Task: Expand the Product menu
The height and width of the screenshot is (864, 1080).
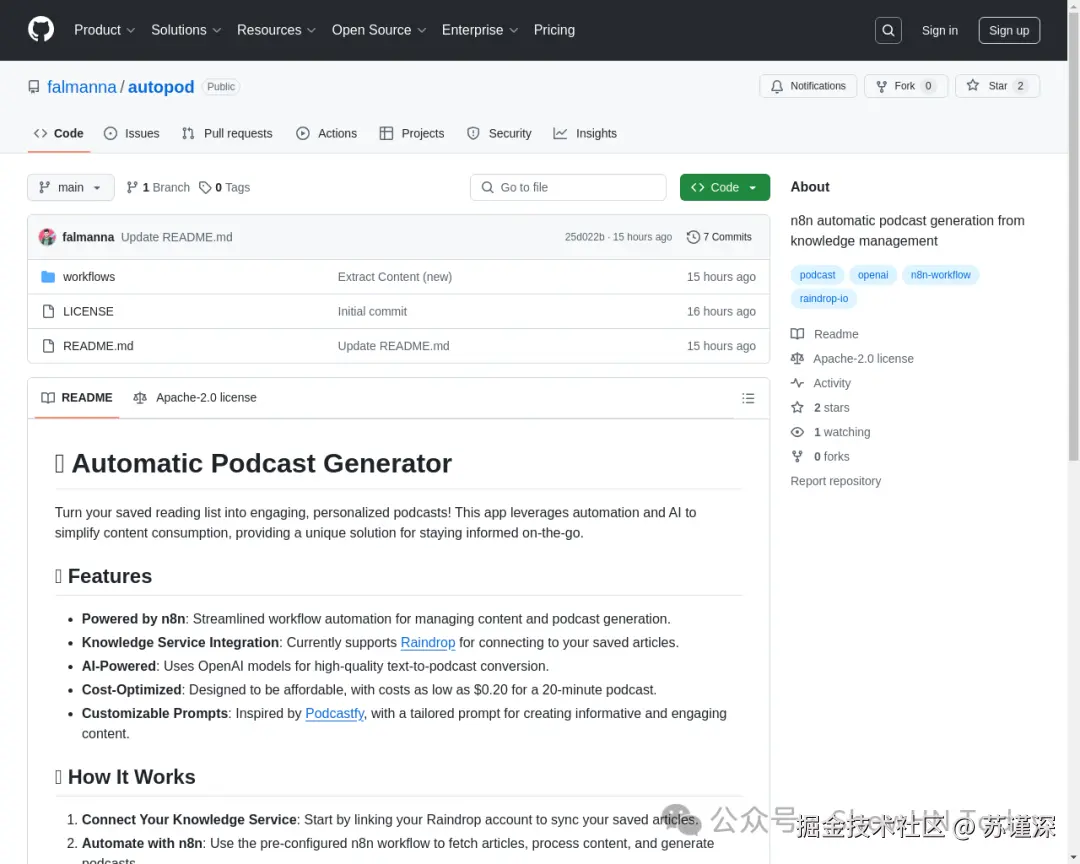Action: [105, 30]
